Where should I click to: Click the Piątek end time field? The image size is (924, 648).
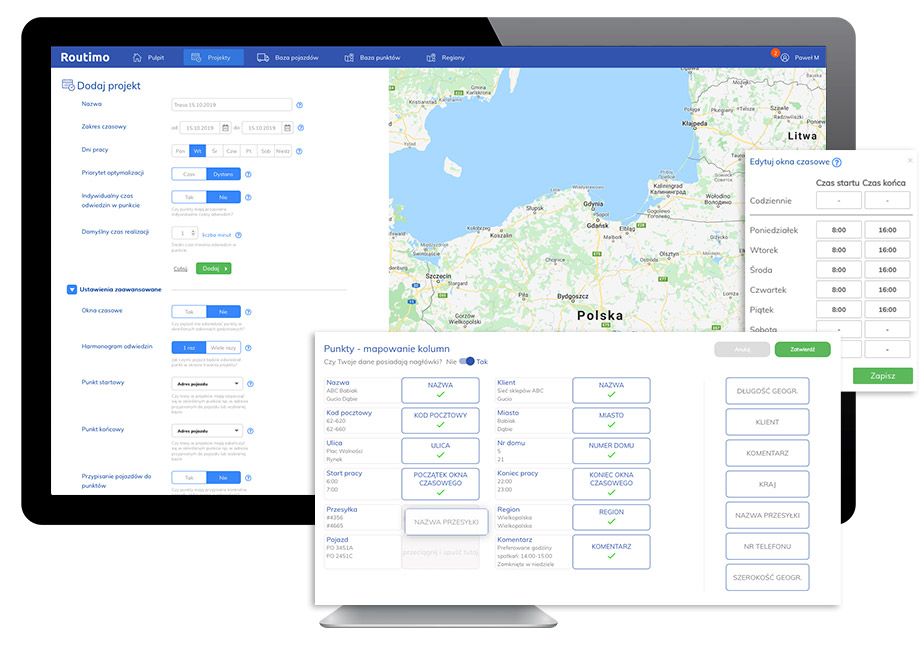coord(887,310)
